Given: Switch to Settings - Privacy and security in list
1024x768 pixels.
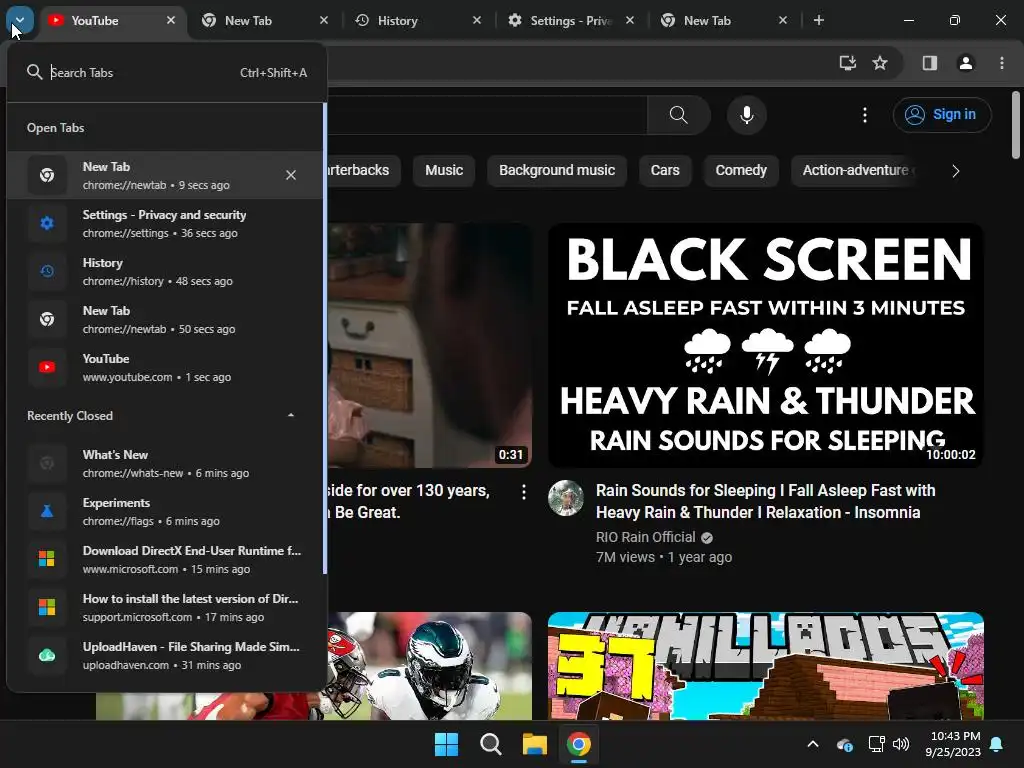Looking at the screenshot, I should (x=165, y=223).
